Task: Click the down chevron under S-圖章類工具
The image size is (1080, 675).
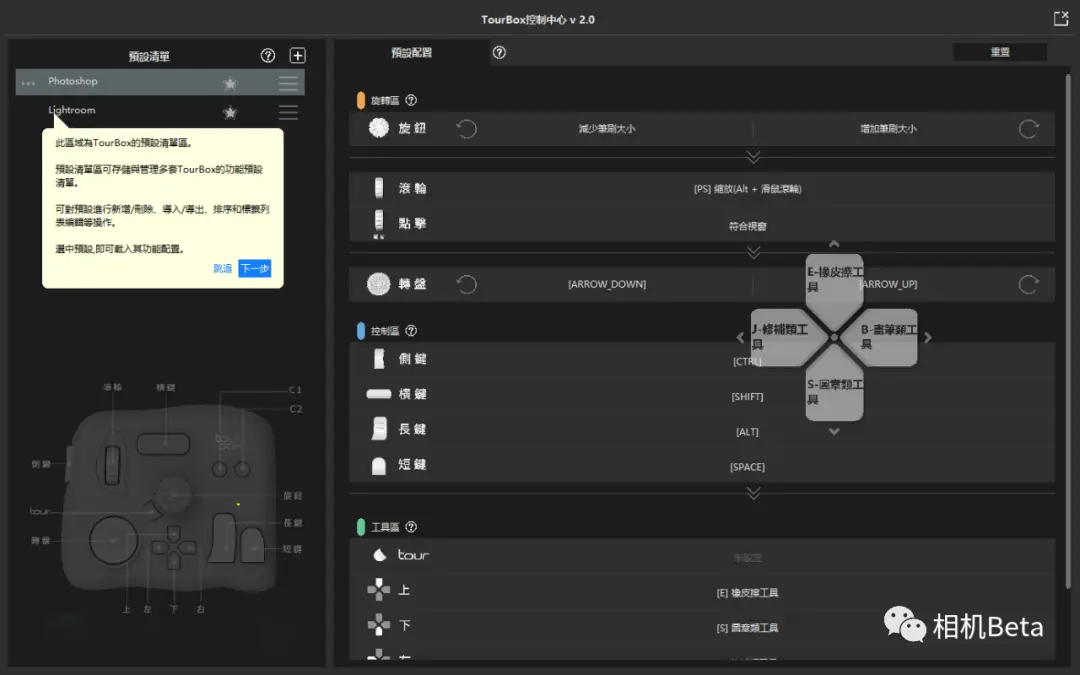Action: click(x=834, y=430)
